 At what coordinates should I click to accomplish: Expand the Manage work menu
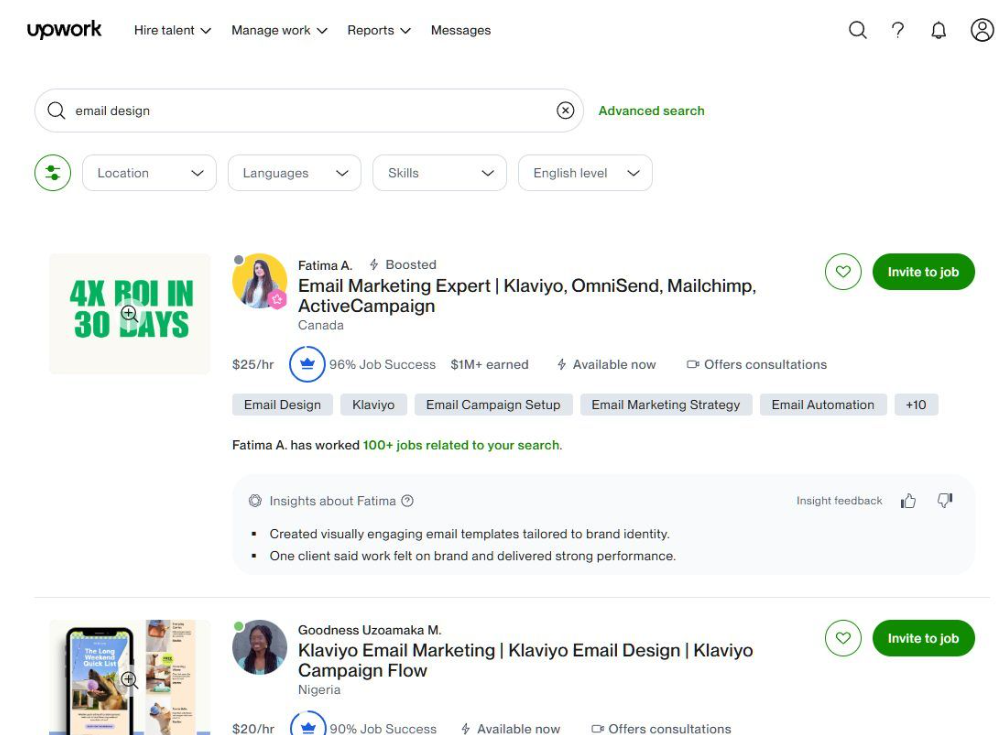click(x=279, y=30)
